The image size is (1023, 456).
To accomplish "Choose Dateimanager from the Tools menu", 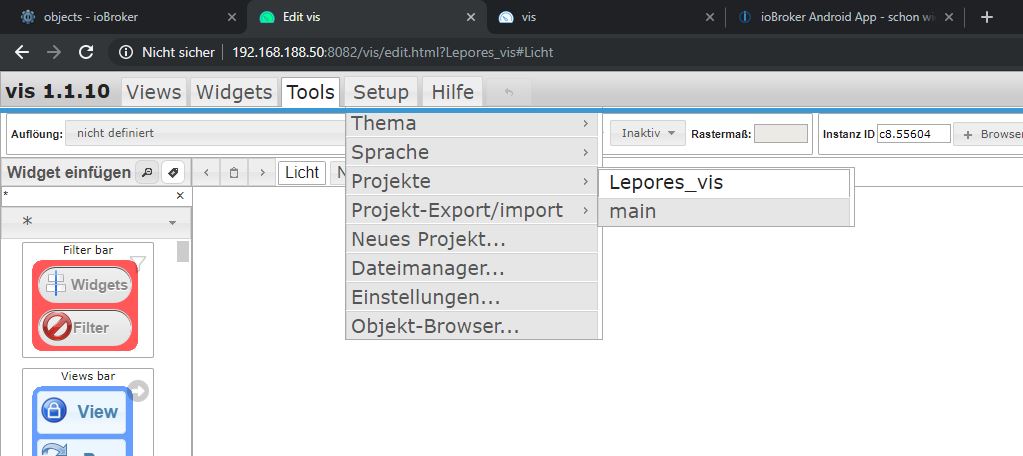I will (x=472, y=268).
